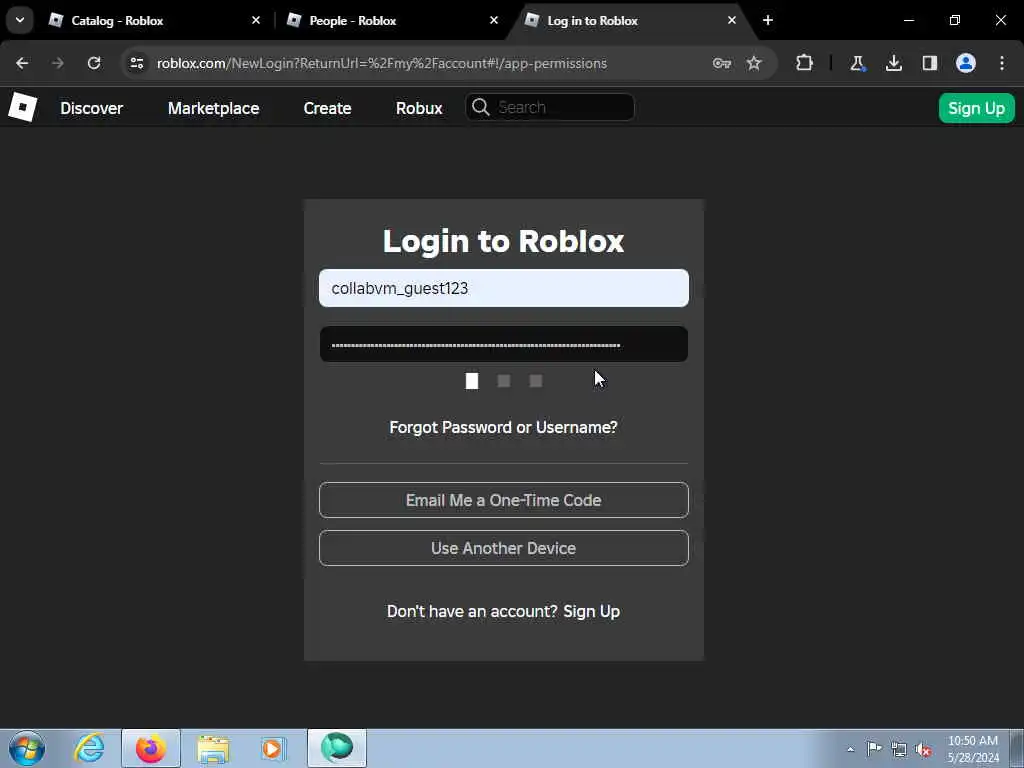The width and height of the screenshot is (1024, 768).
Task: Click Use Another Device button
Action: 504,548
